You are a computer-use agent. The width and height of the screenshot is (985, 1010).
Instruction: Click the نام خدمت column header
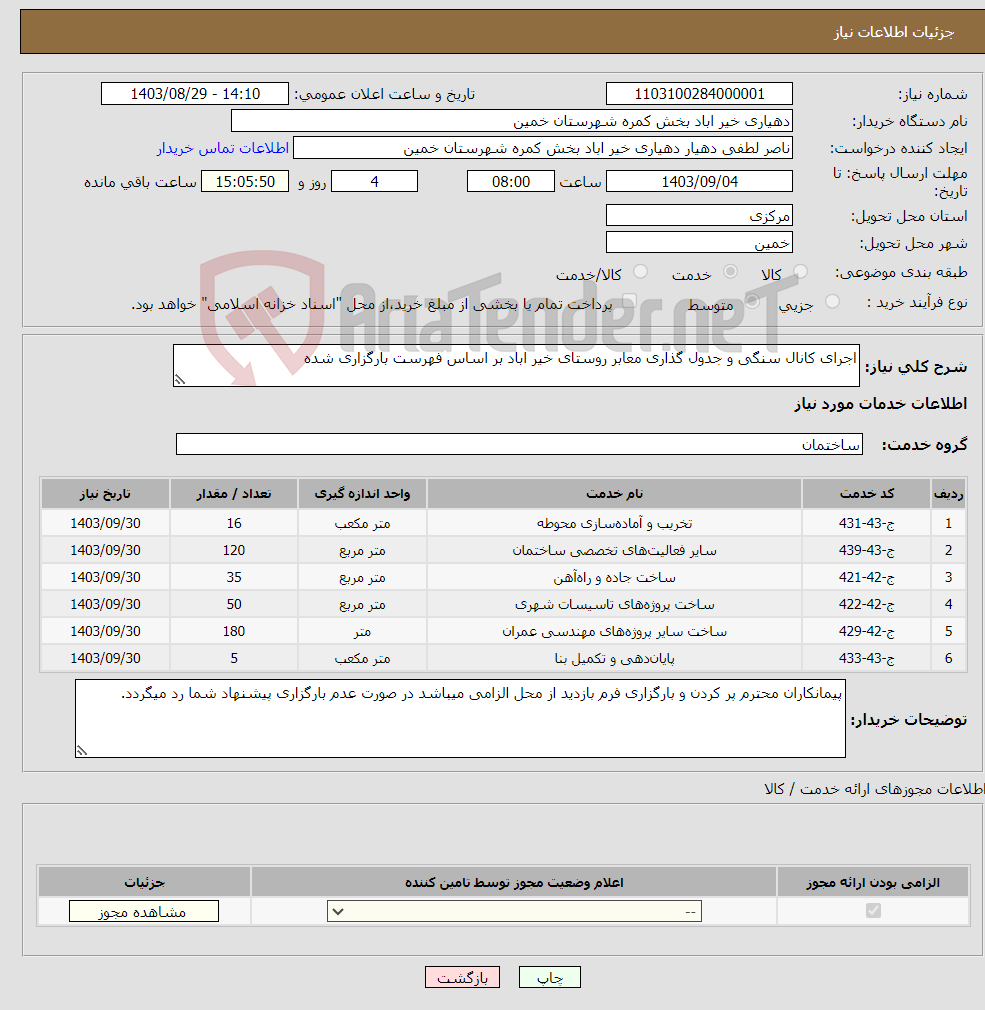tap(614, 493)
